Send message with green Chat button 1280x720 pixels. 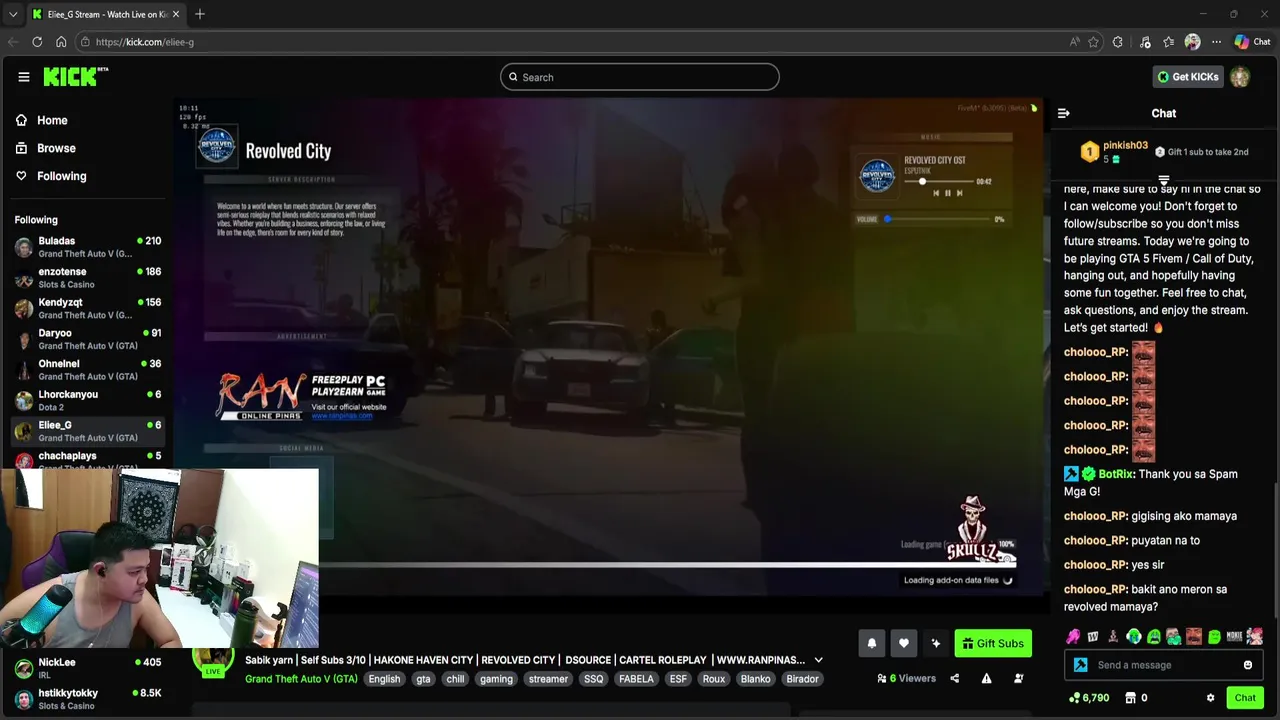[x=1245, y=698]
